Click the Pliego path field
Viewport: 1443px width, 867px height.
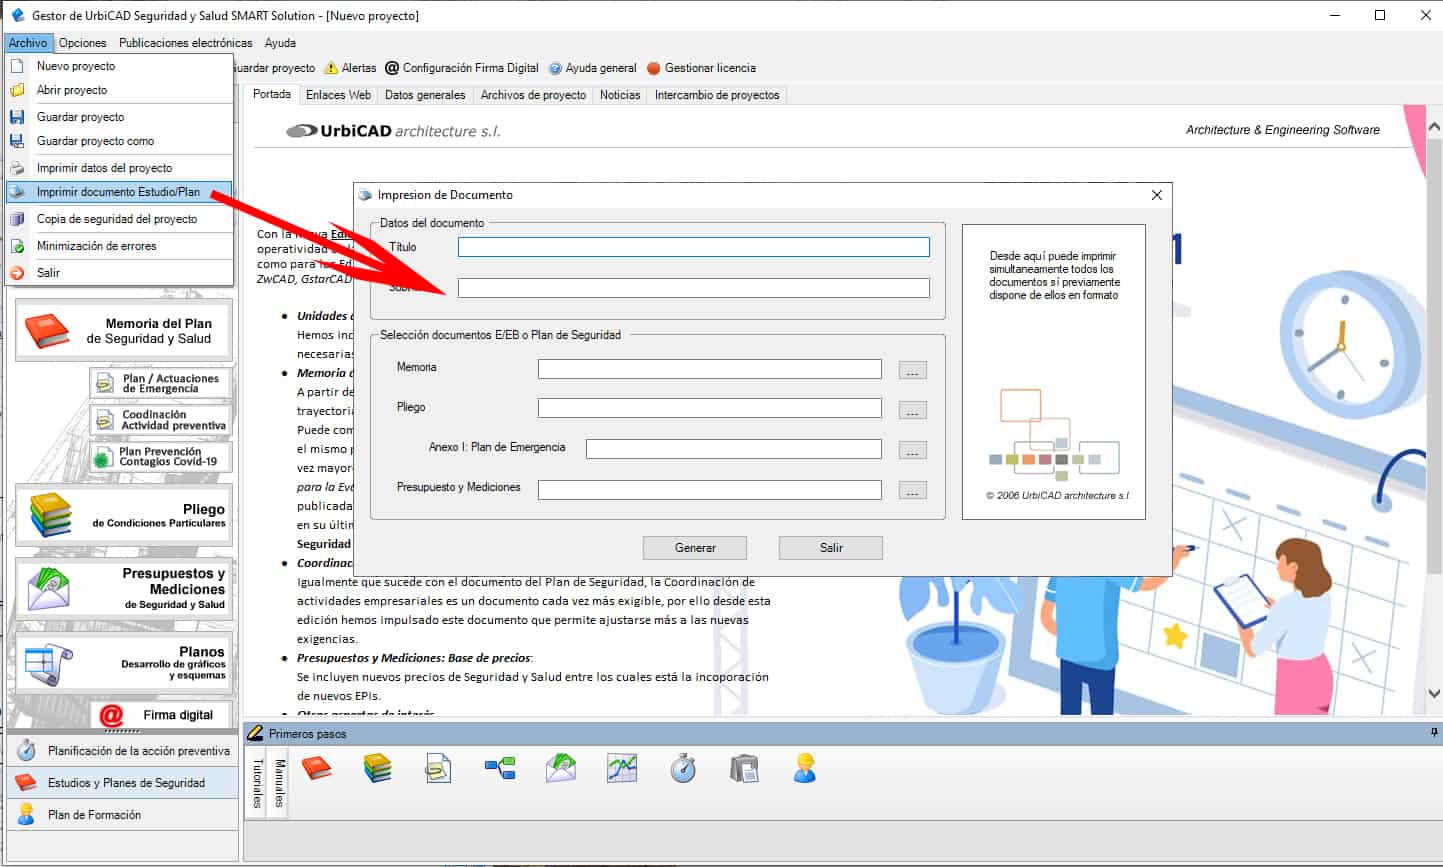tap(710, 408)
